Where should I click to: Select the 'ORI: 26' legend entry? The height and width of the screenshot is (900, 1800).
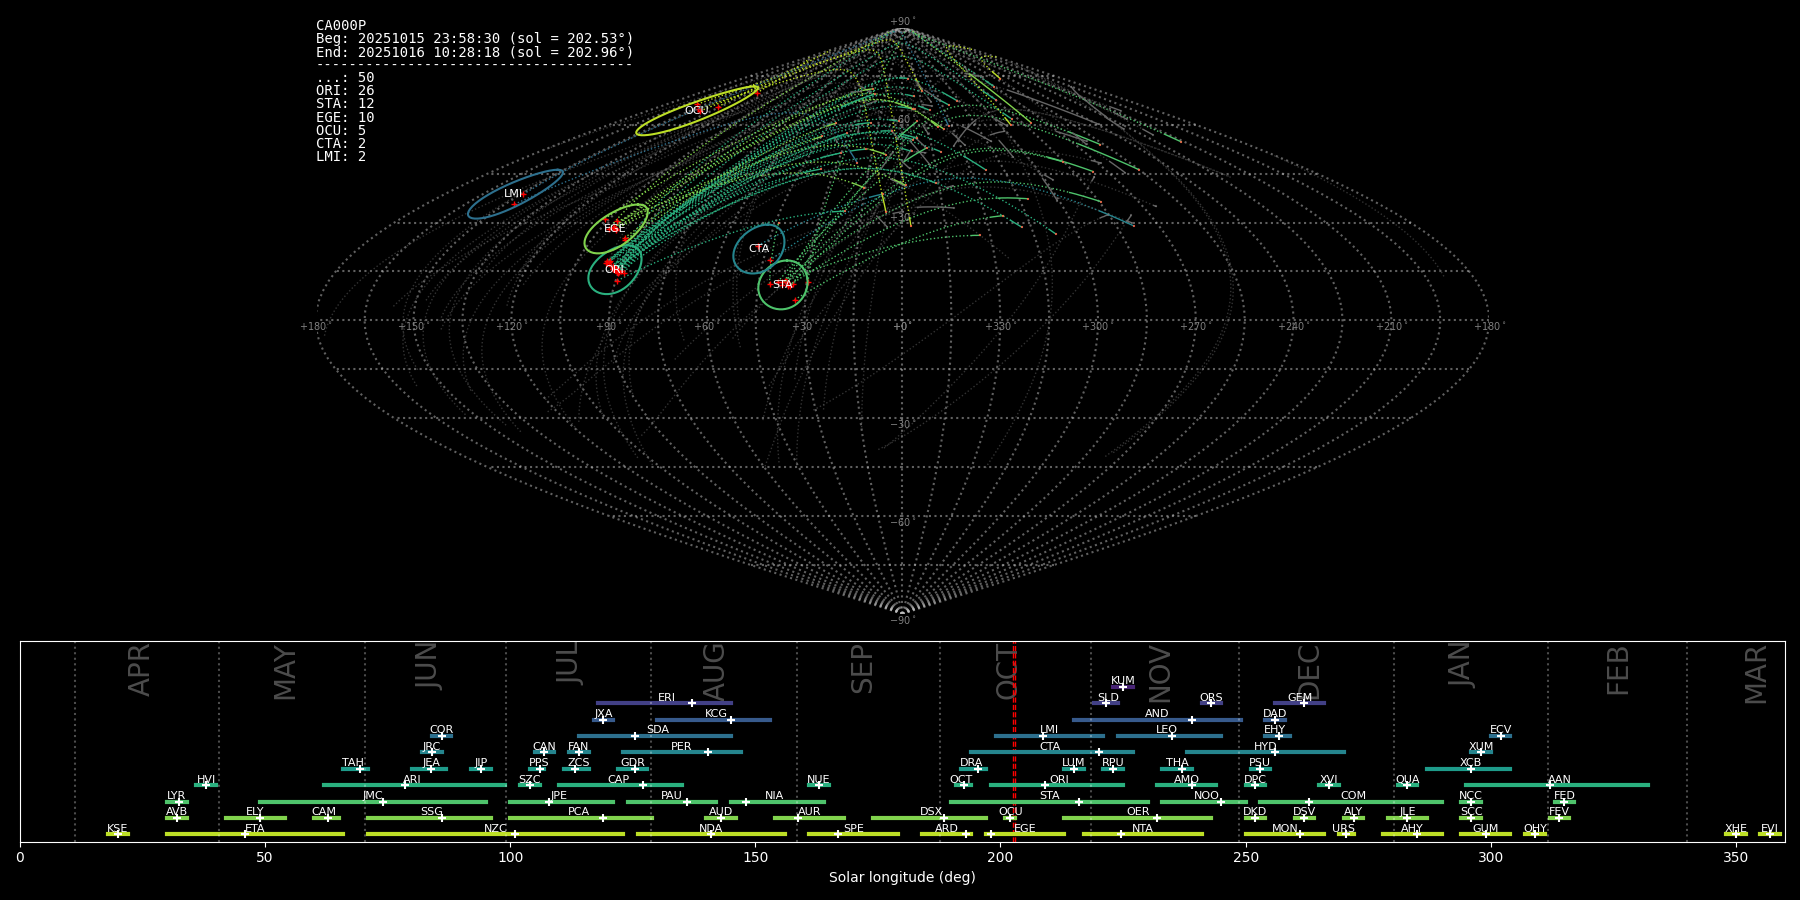coord(345,91)
